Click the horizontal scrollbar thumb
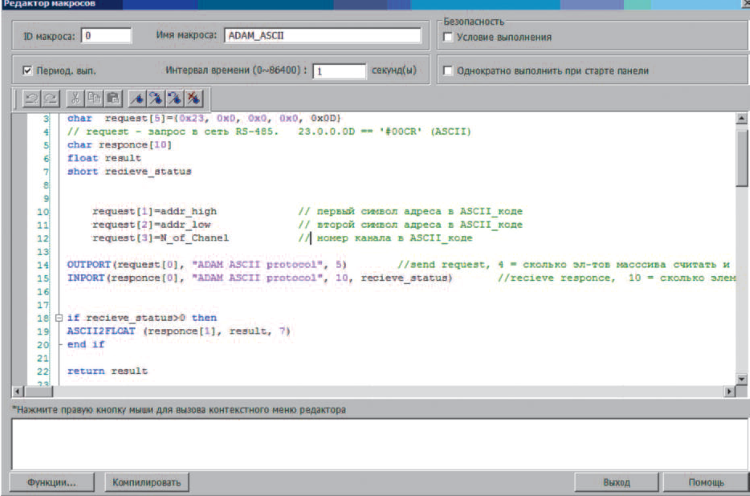The width and height of the screenshot is (750, 496). 38,392
